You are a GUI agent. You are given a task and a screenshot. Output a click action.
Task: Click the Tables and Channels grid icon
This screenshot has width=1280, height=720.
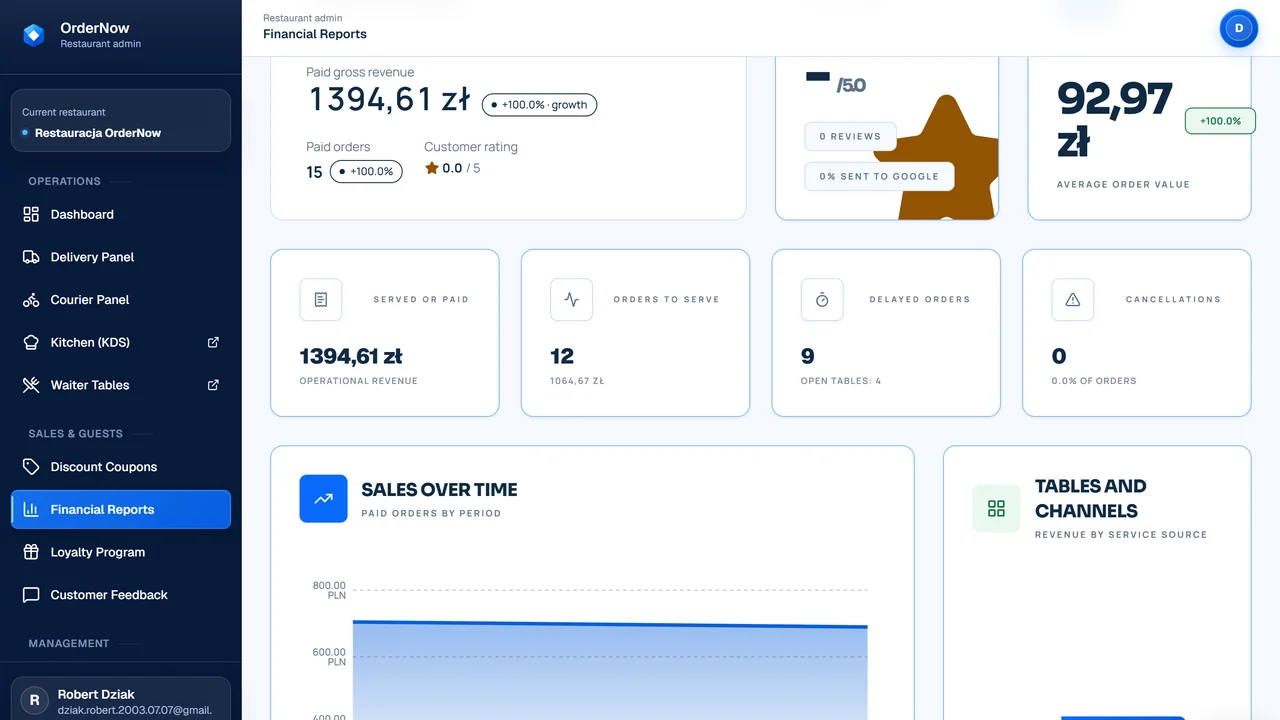[x=996, y=509]
